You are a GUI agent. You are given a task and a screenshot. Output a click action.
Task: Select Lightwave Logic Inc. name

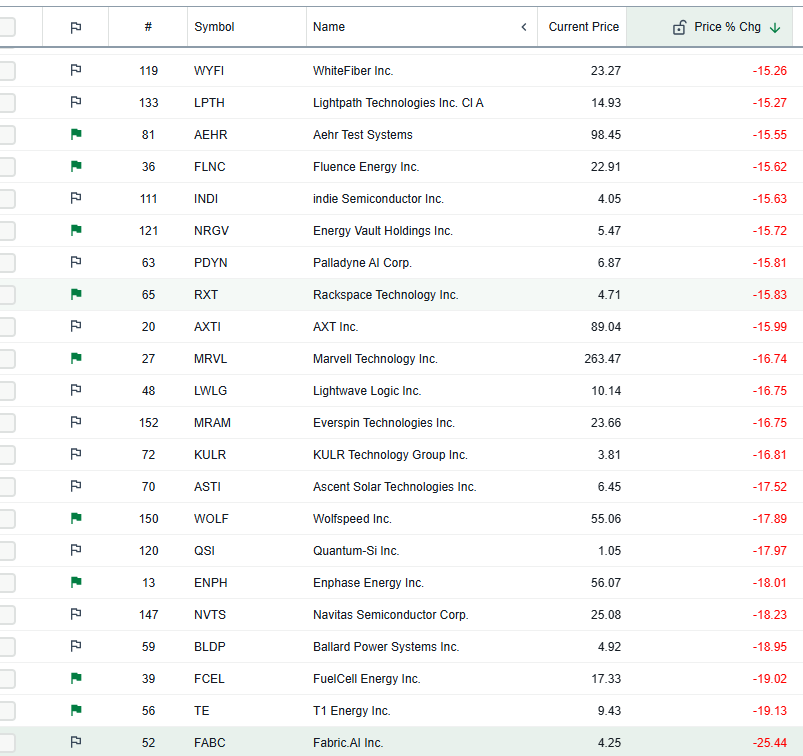pos(367,391)
